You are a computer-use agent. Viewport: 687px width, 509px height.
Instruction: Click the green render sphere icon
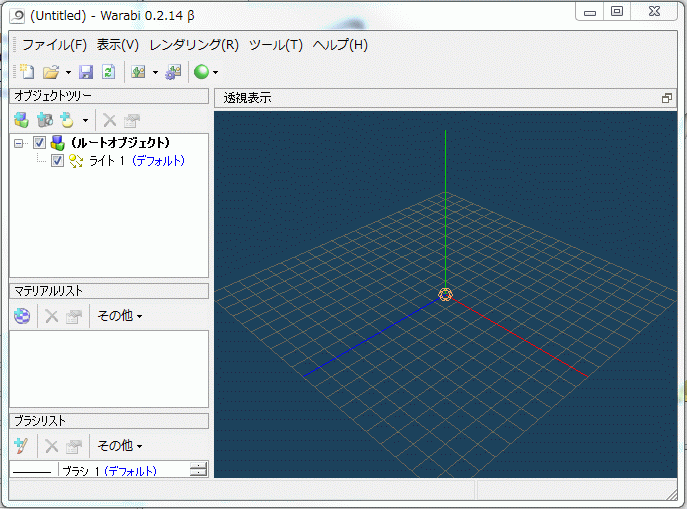click(x=201, y=72)
